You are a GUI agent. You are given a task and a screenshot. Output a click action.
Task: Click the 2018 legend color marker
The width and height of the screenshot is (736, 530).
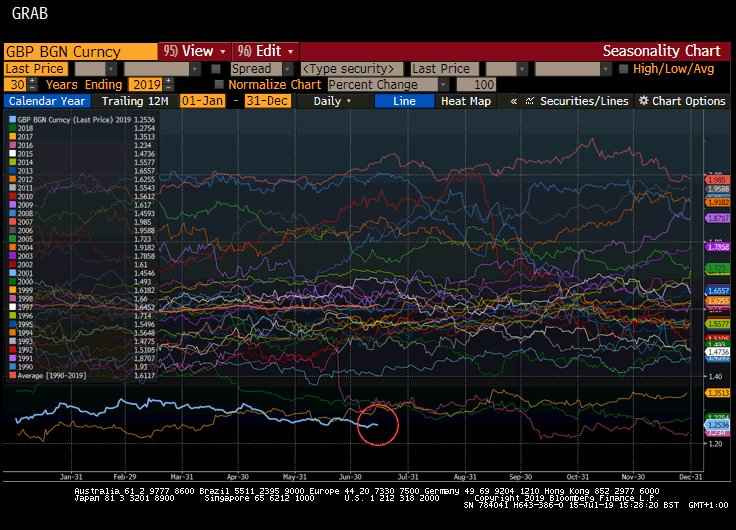(11, 128)
